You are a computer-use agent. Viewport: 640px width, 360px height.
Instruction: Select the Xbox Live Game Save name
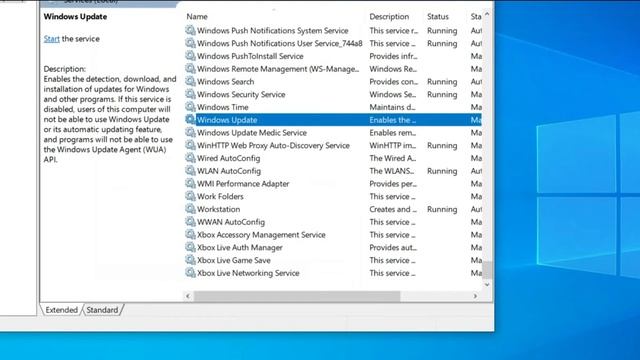pyautogui.click(x=233, y=260)
